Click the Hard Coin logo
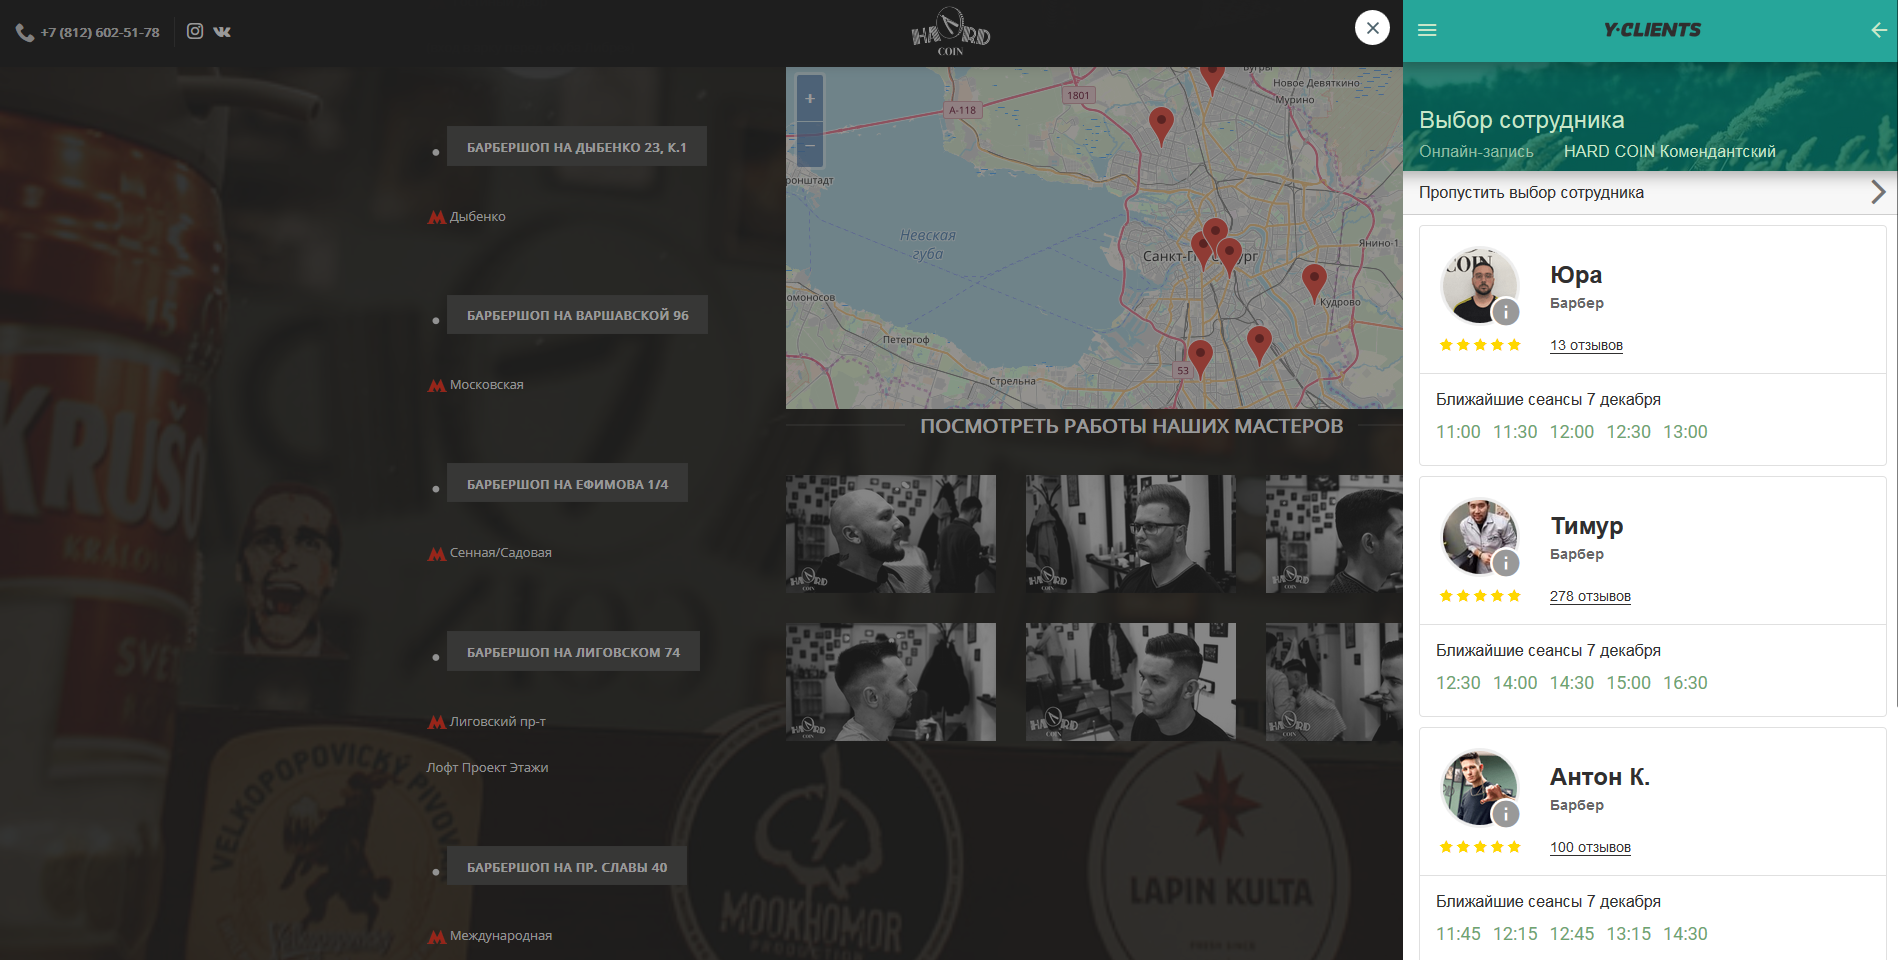This screenshot has width=1898, height=960. [950, 32]
